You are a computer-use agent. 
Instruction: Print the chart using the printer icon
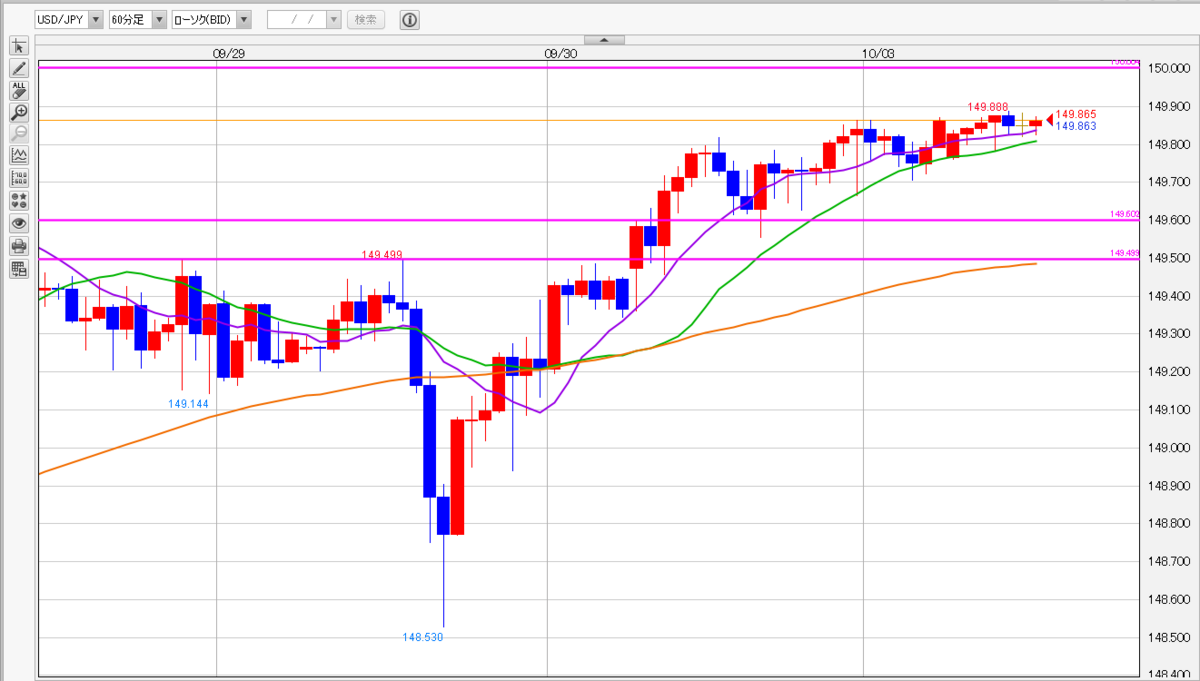pos(19,246)
